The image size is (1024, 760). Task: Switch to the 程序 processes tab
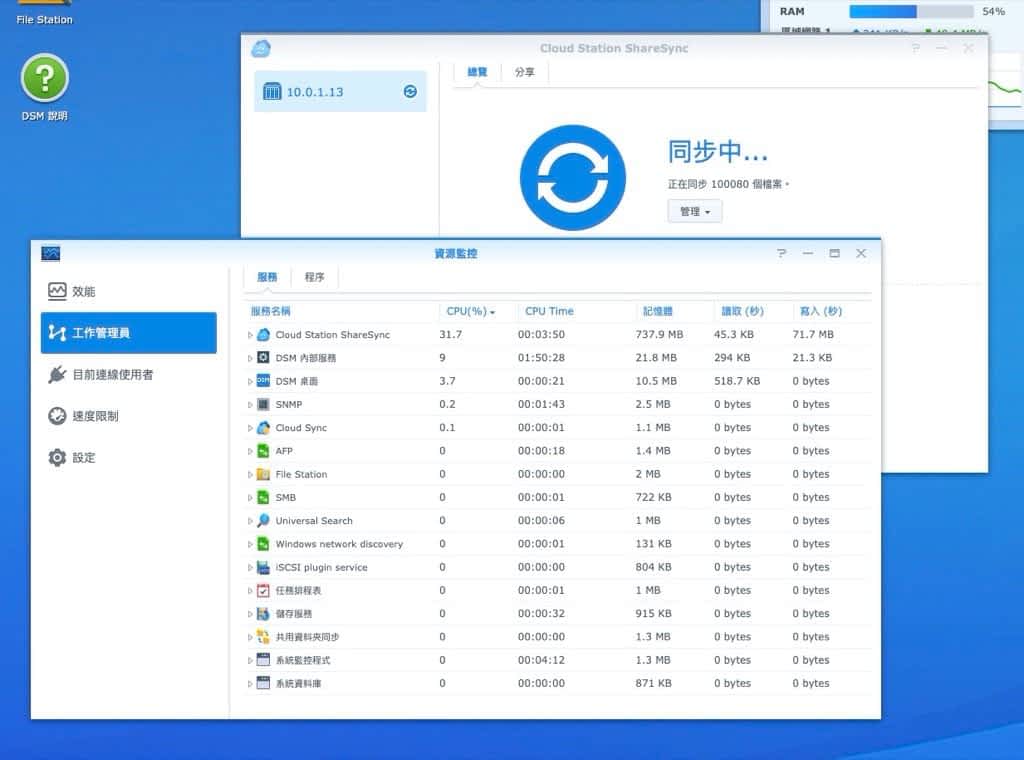(x=314, y=277)
